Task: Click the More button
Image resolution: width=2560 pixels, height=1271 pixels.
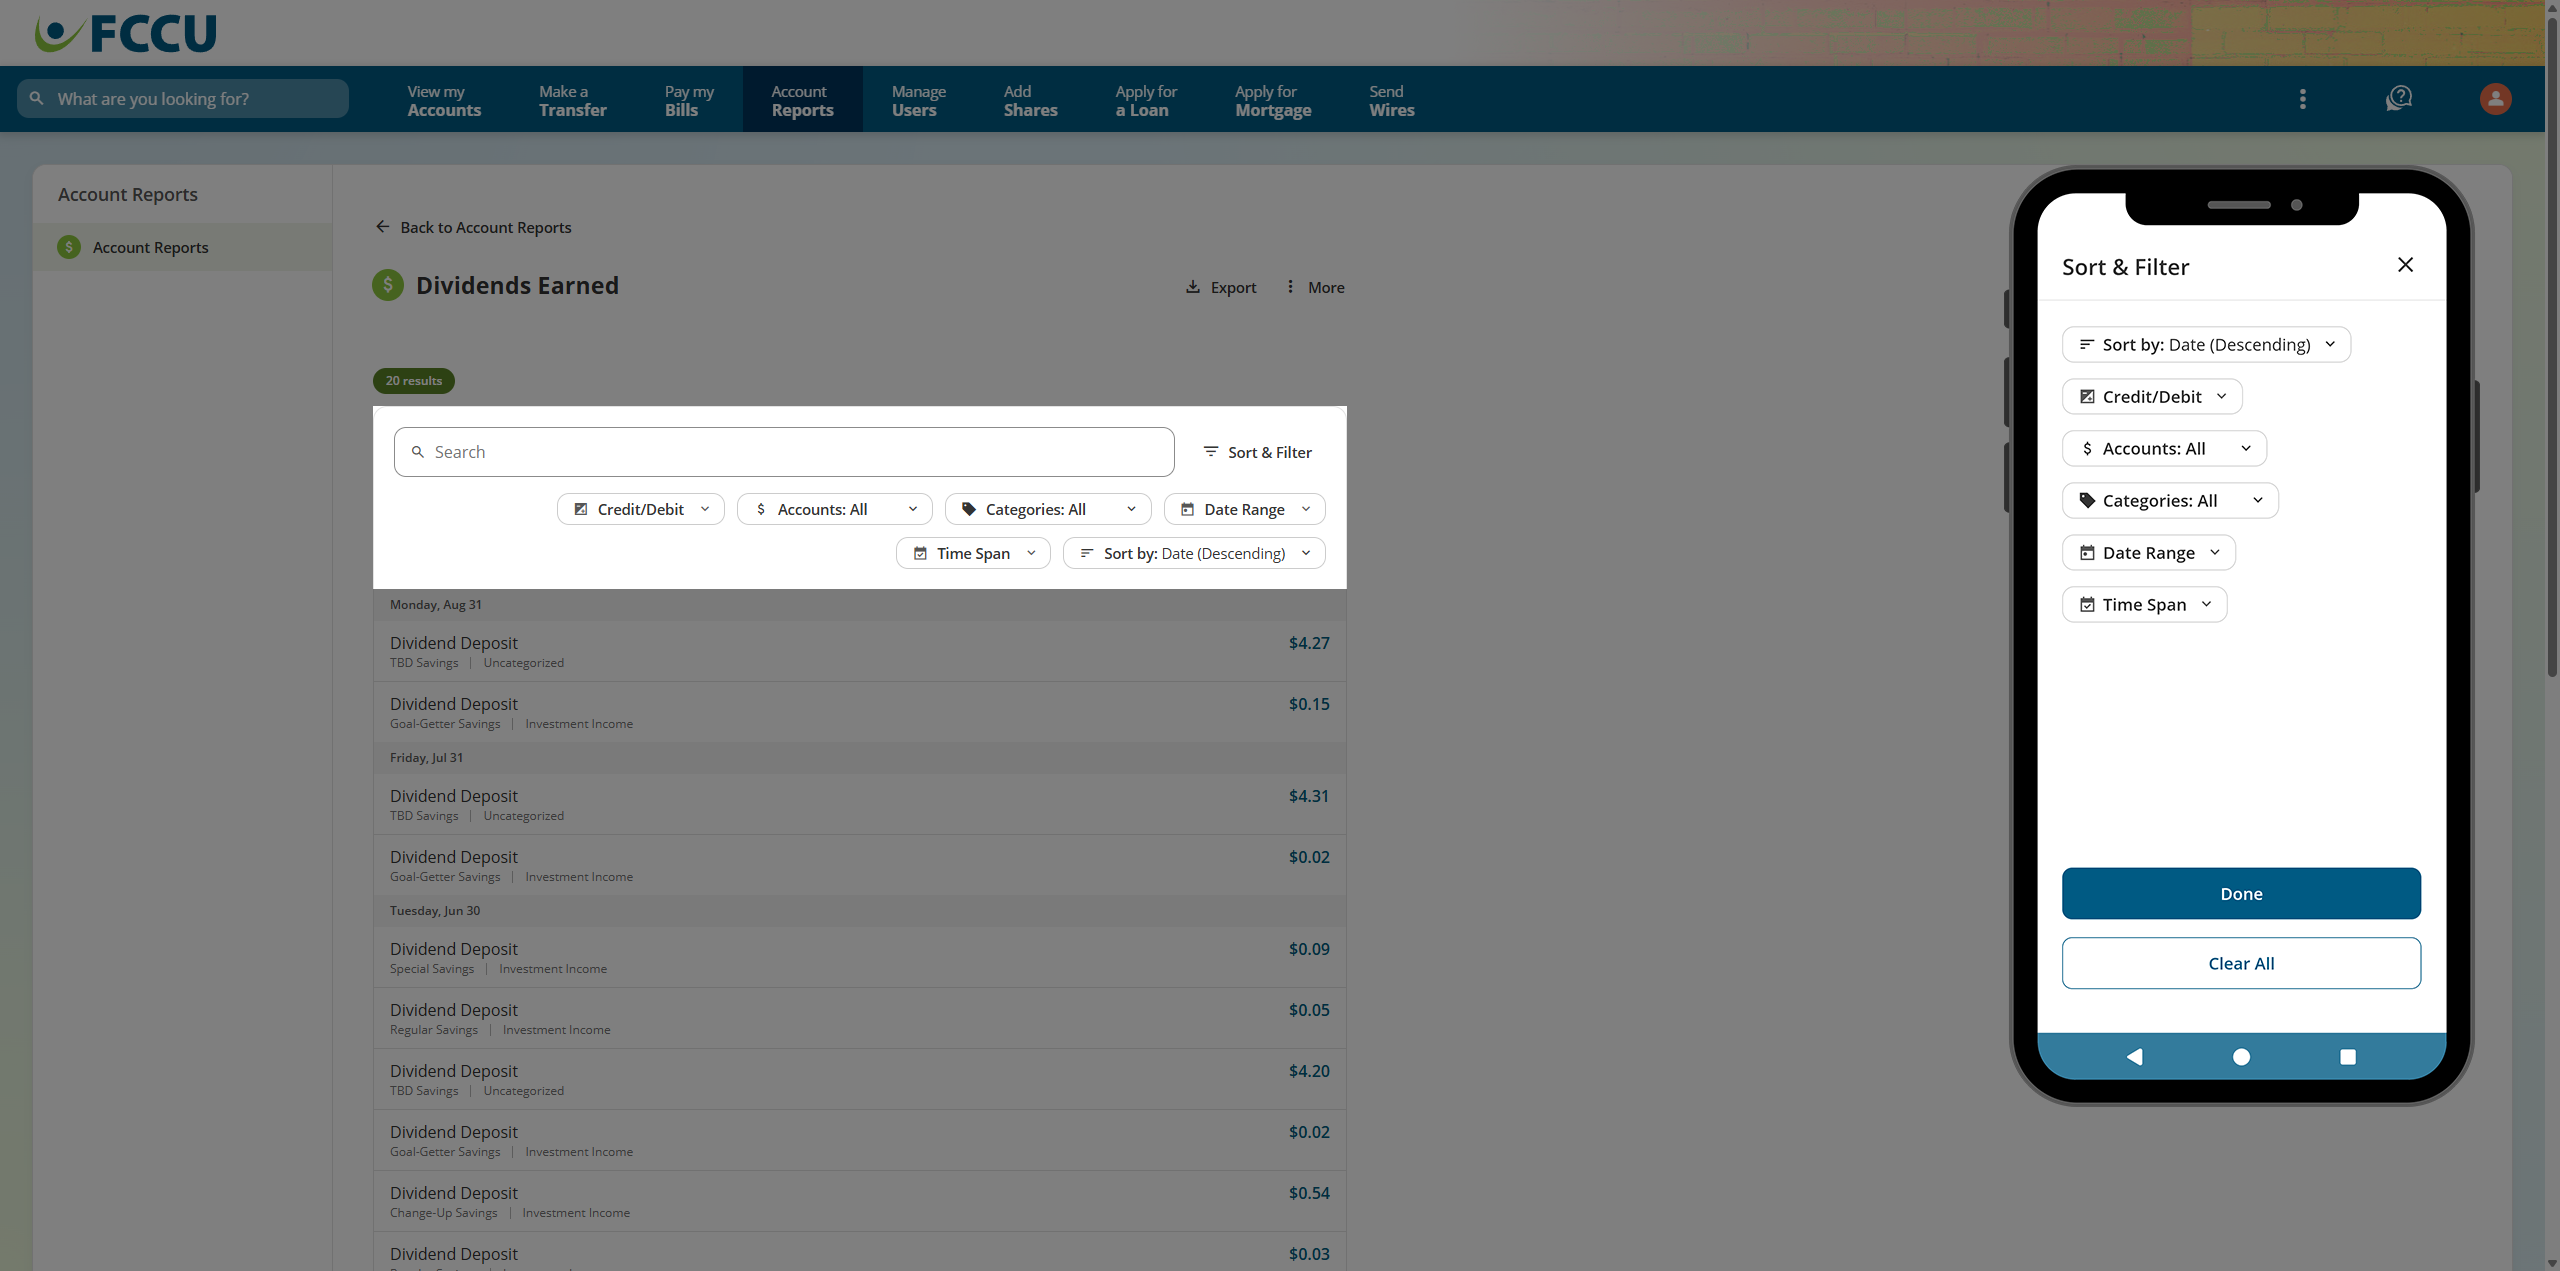Action: 1315,287
